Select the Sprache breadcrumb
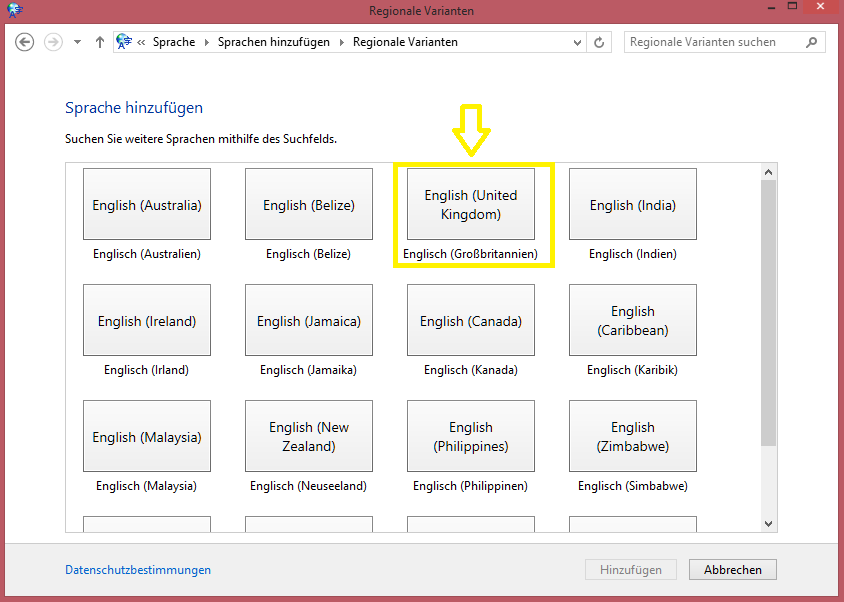The height and width of the screenshot is (602, 844). tap(174, 42)
